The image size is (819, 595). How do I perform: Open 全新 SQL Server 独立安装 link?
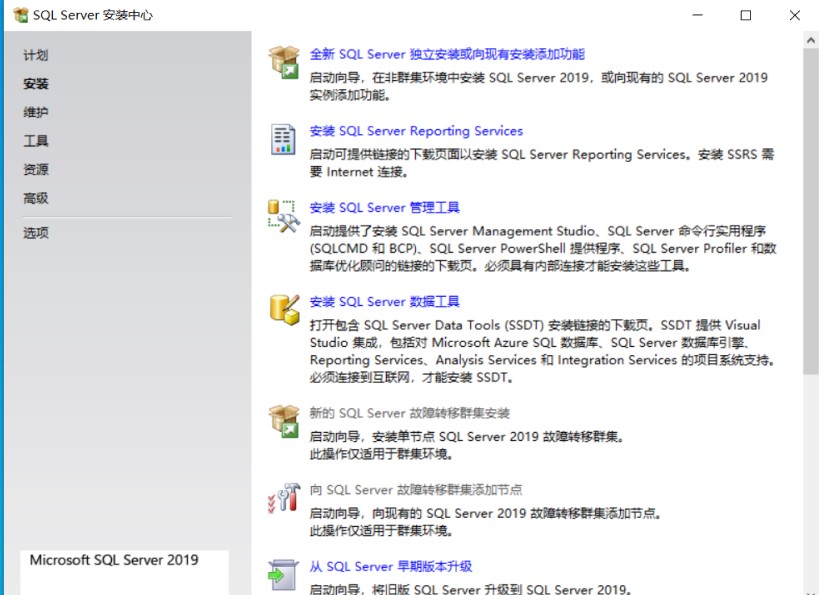tap(447, 54)
